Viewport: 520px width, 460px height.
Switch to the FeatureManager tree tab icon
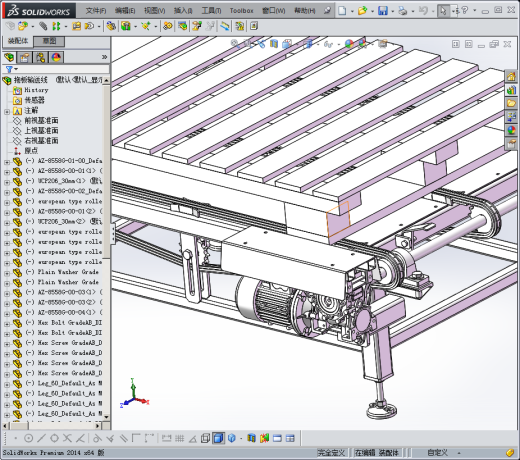[x=9, y=57]
